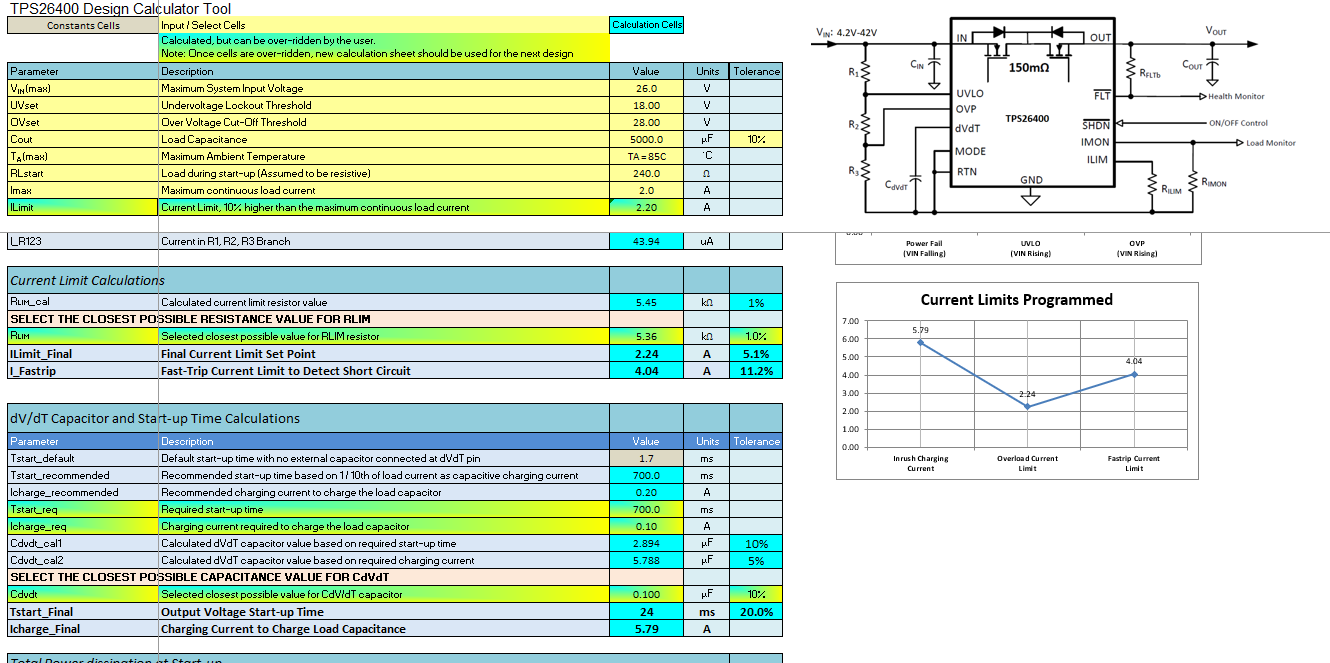The height and width of the screenshot is (663, 1330).
Task: Select the VIN(max) value cell showing 26.0
Action: [x=646, y=88]
